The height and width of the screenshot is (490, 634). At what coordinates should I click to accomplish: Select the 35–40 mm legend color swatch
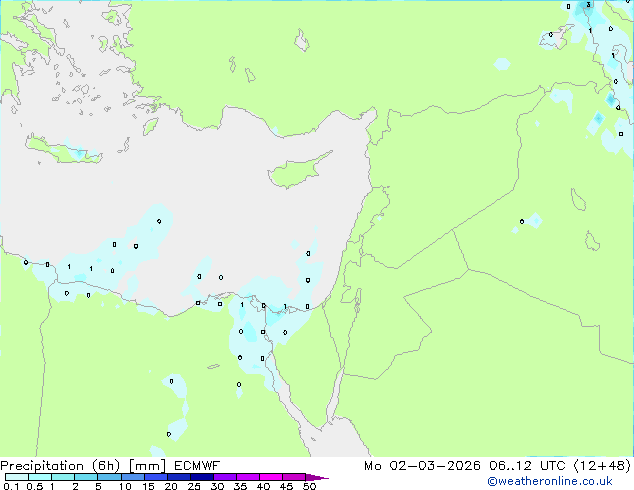pos(247,477)
